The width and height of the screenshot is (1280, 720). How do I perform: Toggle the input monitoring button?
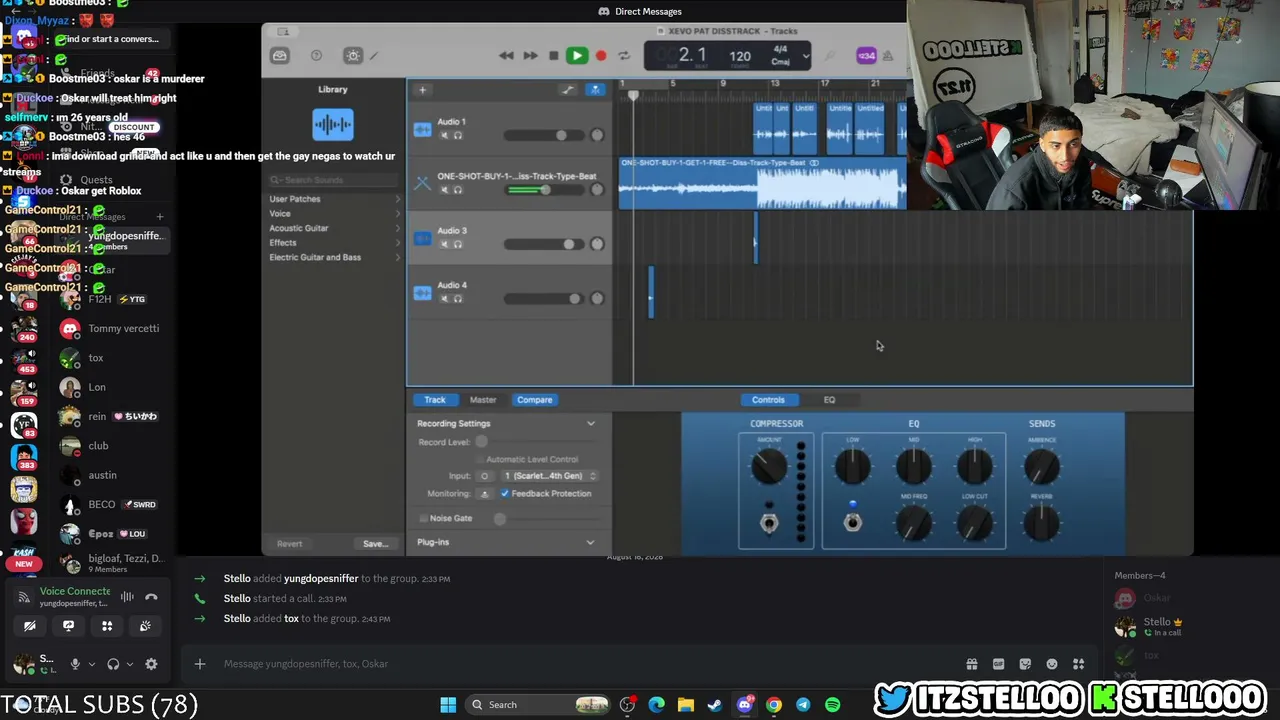tap(485, 494)
